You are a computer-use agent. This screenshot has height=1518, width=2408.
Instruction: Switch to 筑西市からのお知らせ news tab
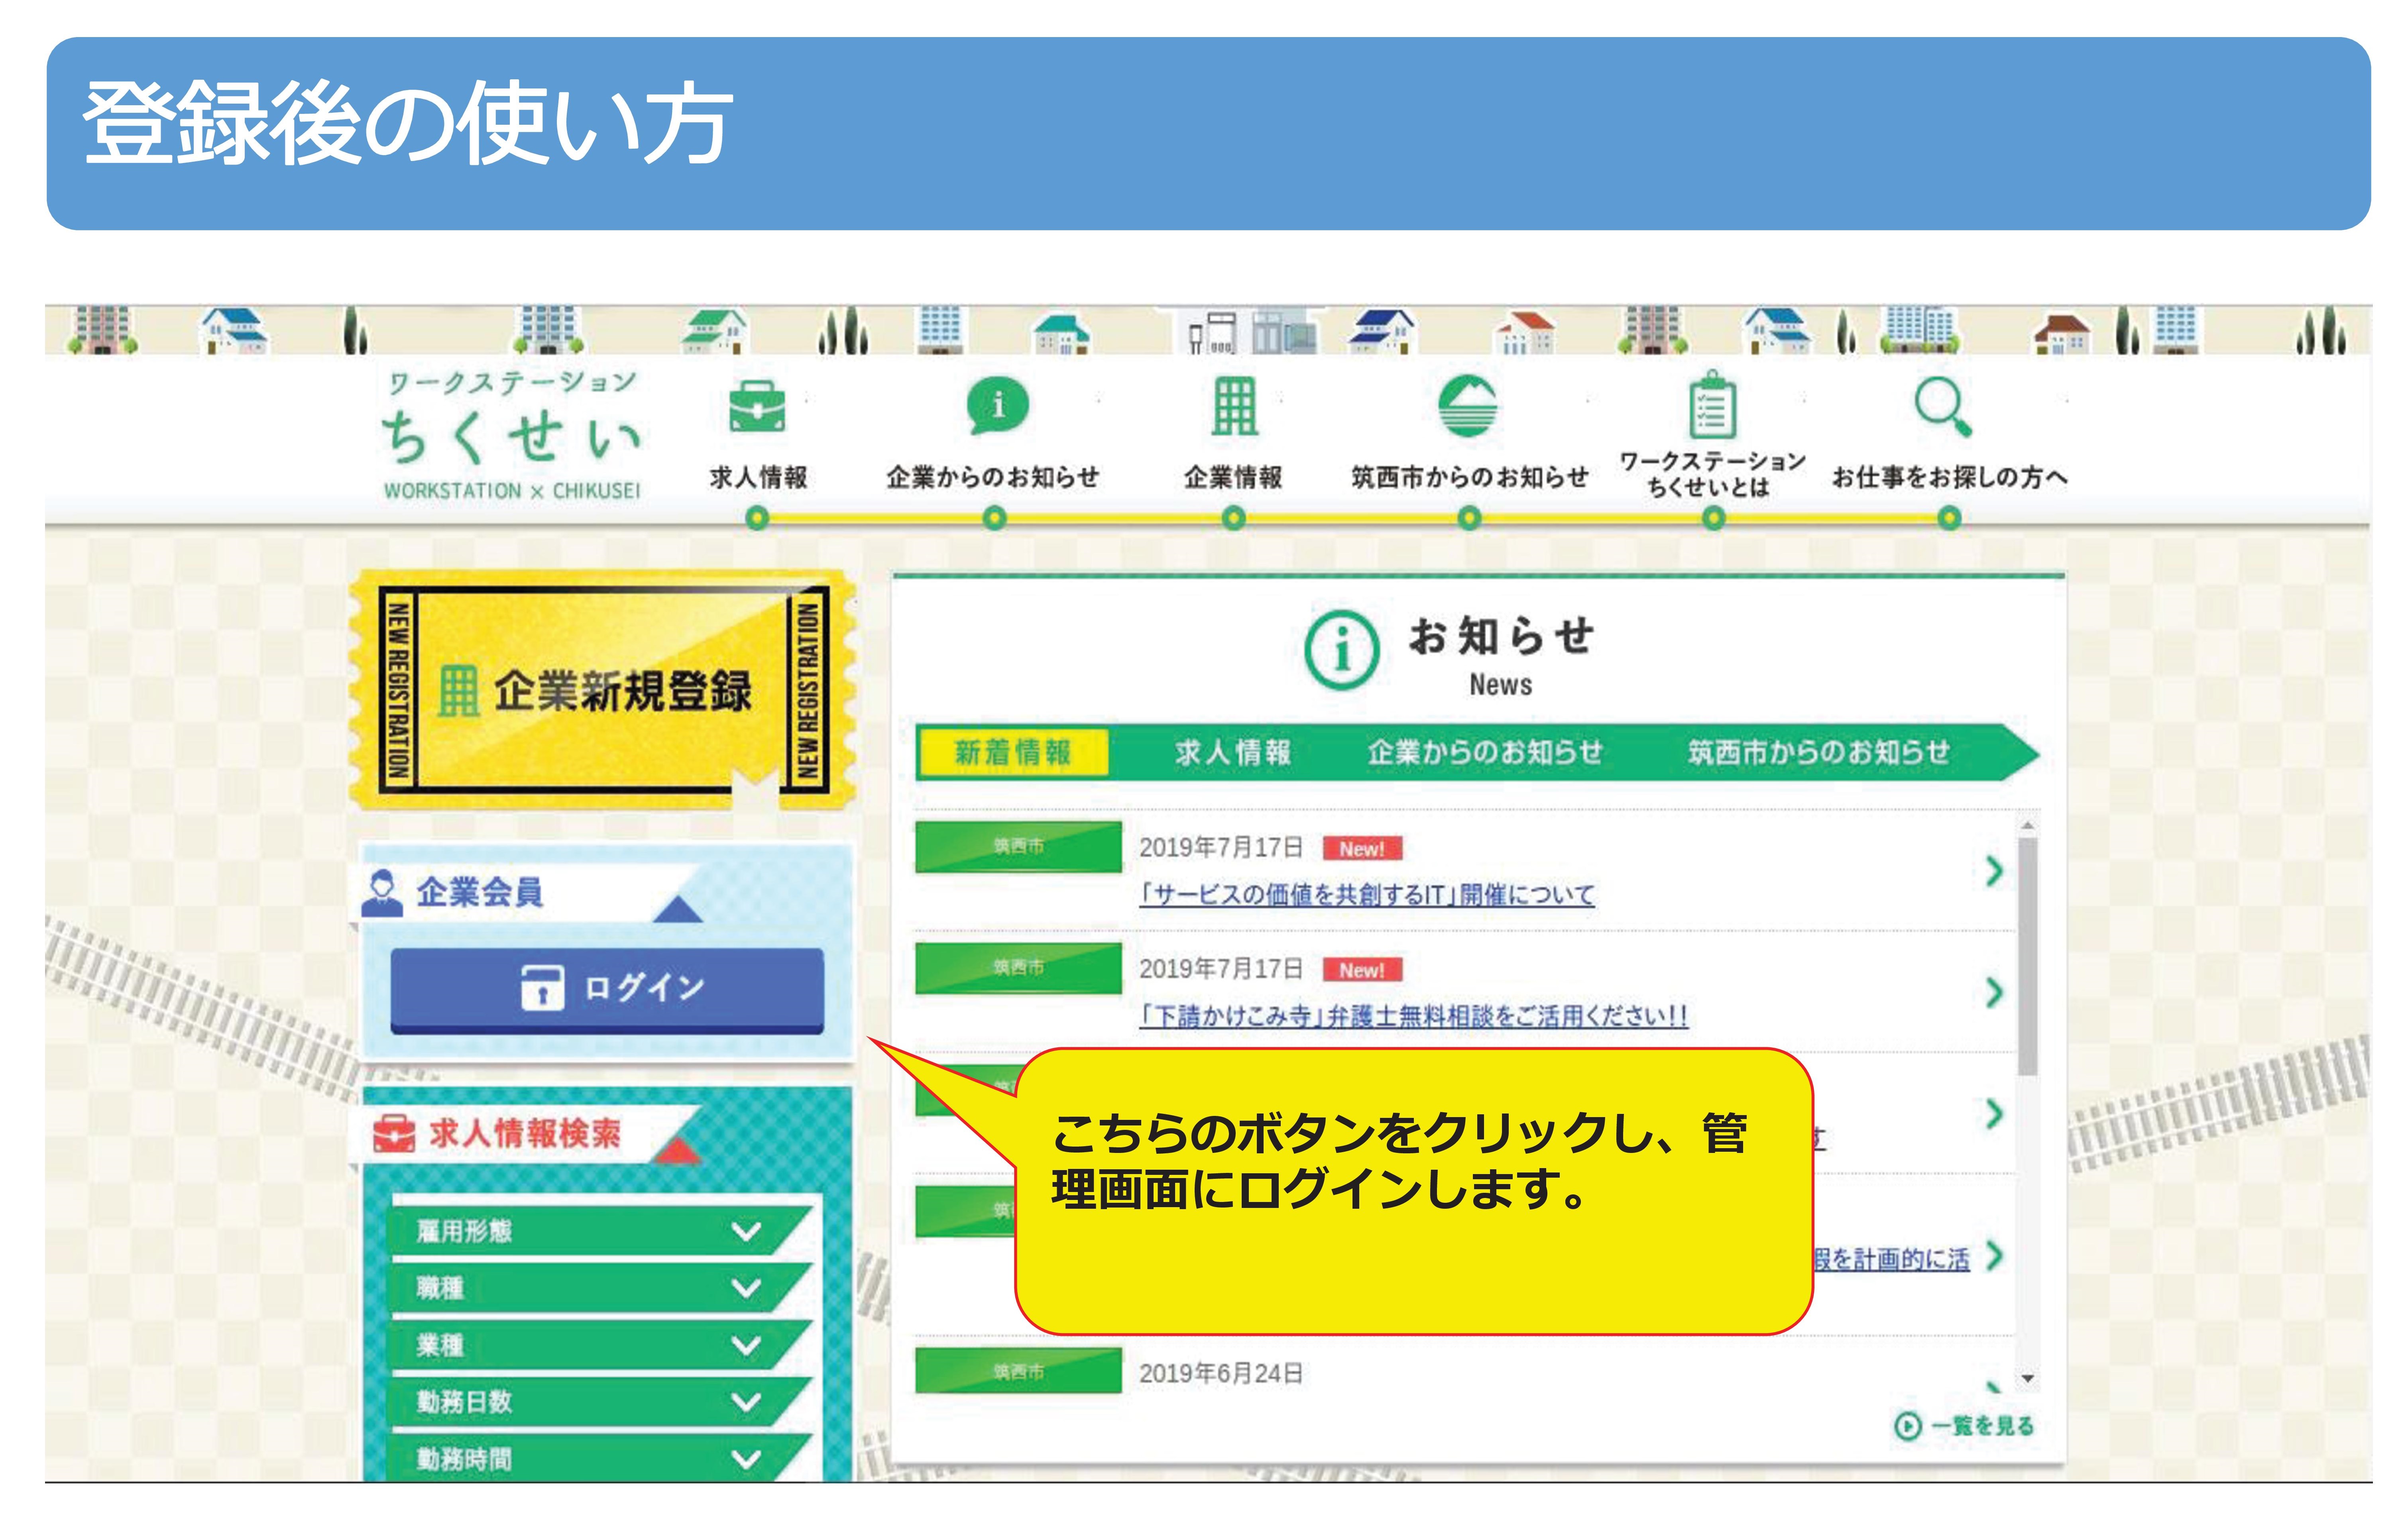click(1818, 752)
